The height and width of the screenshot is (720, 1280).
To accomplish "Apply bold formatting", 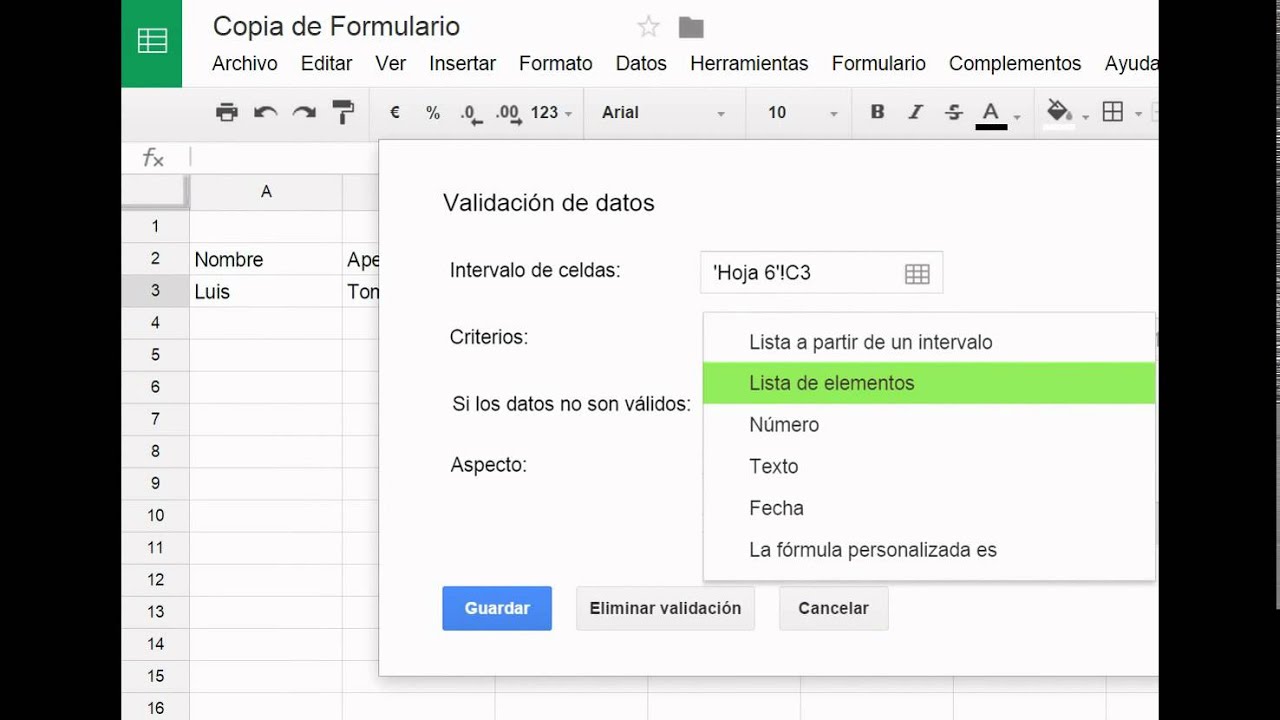I will point(877,112).
